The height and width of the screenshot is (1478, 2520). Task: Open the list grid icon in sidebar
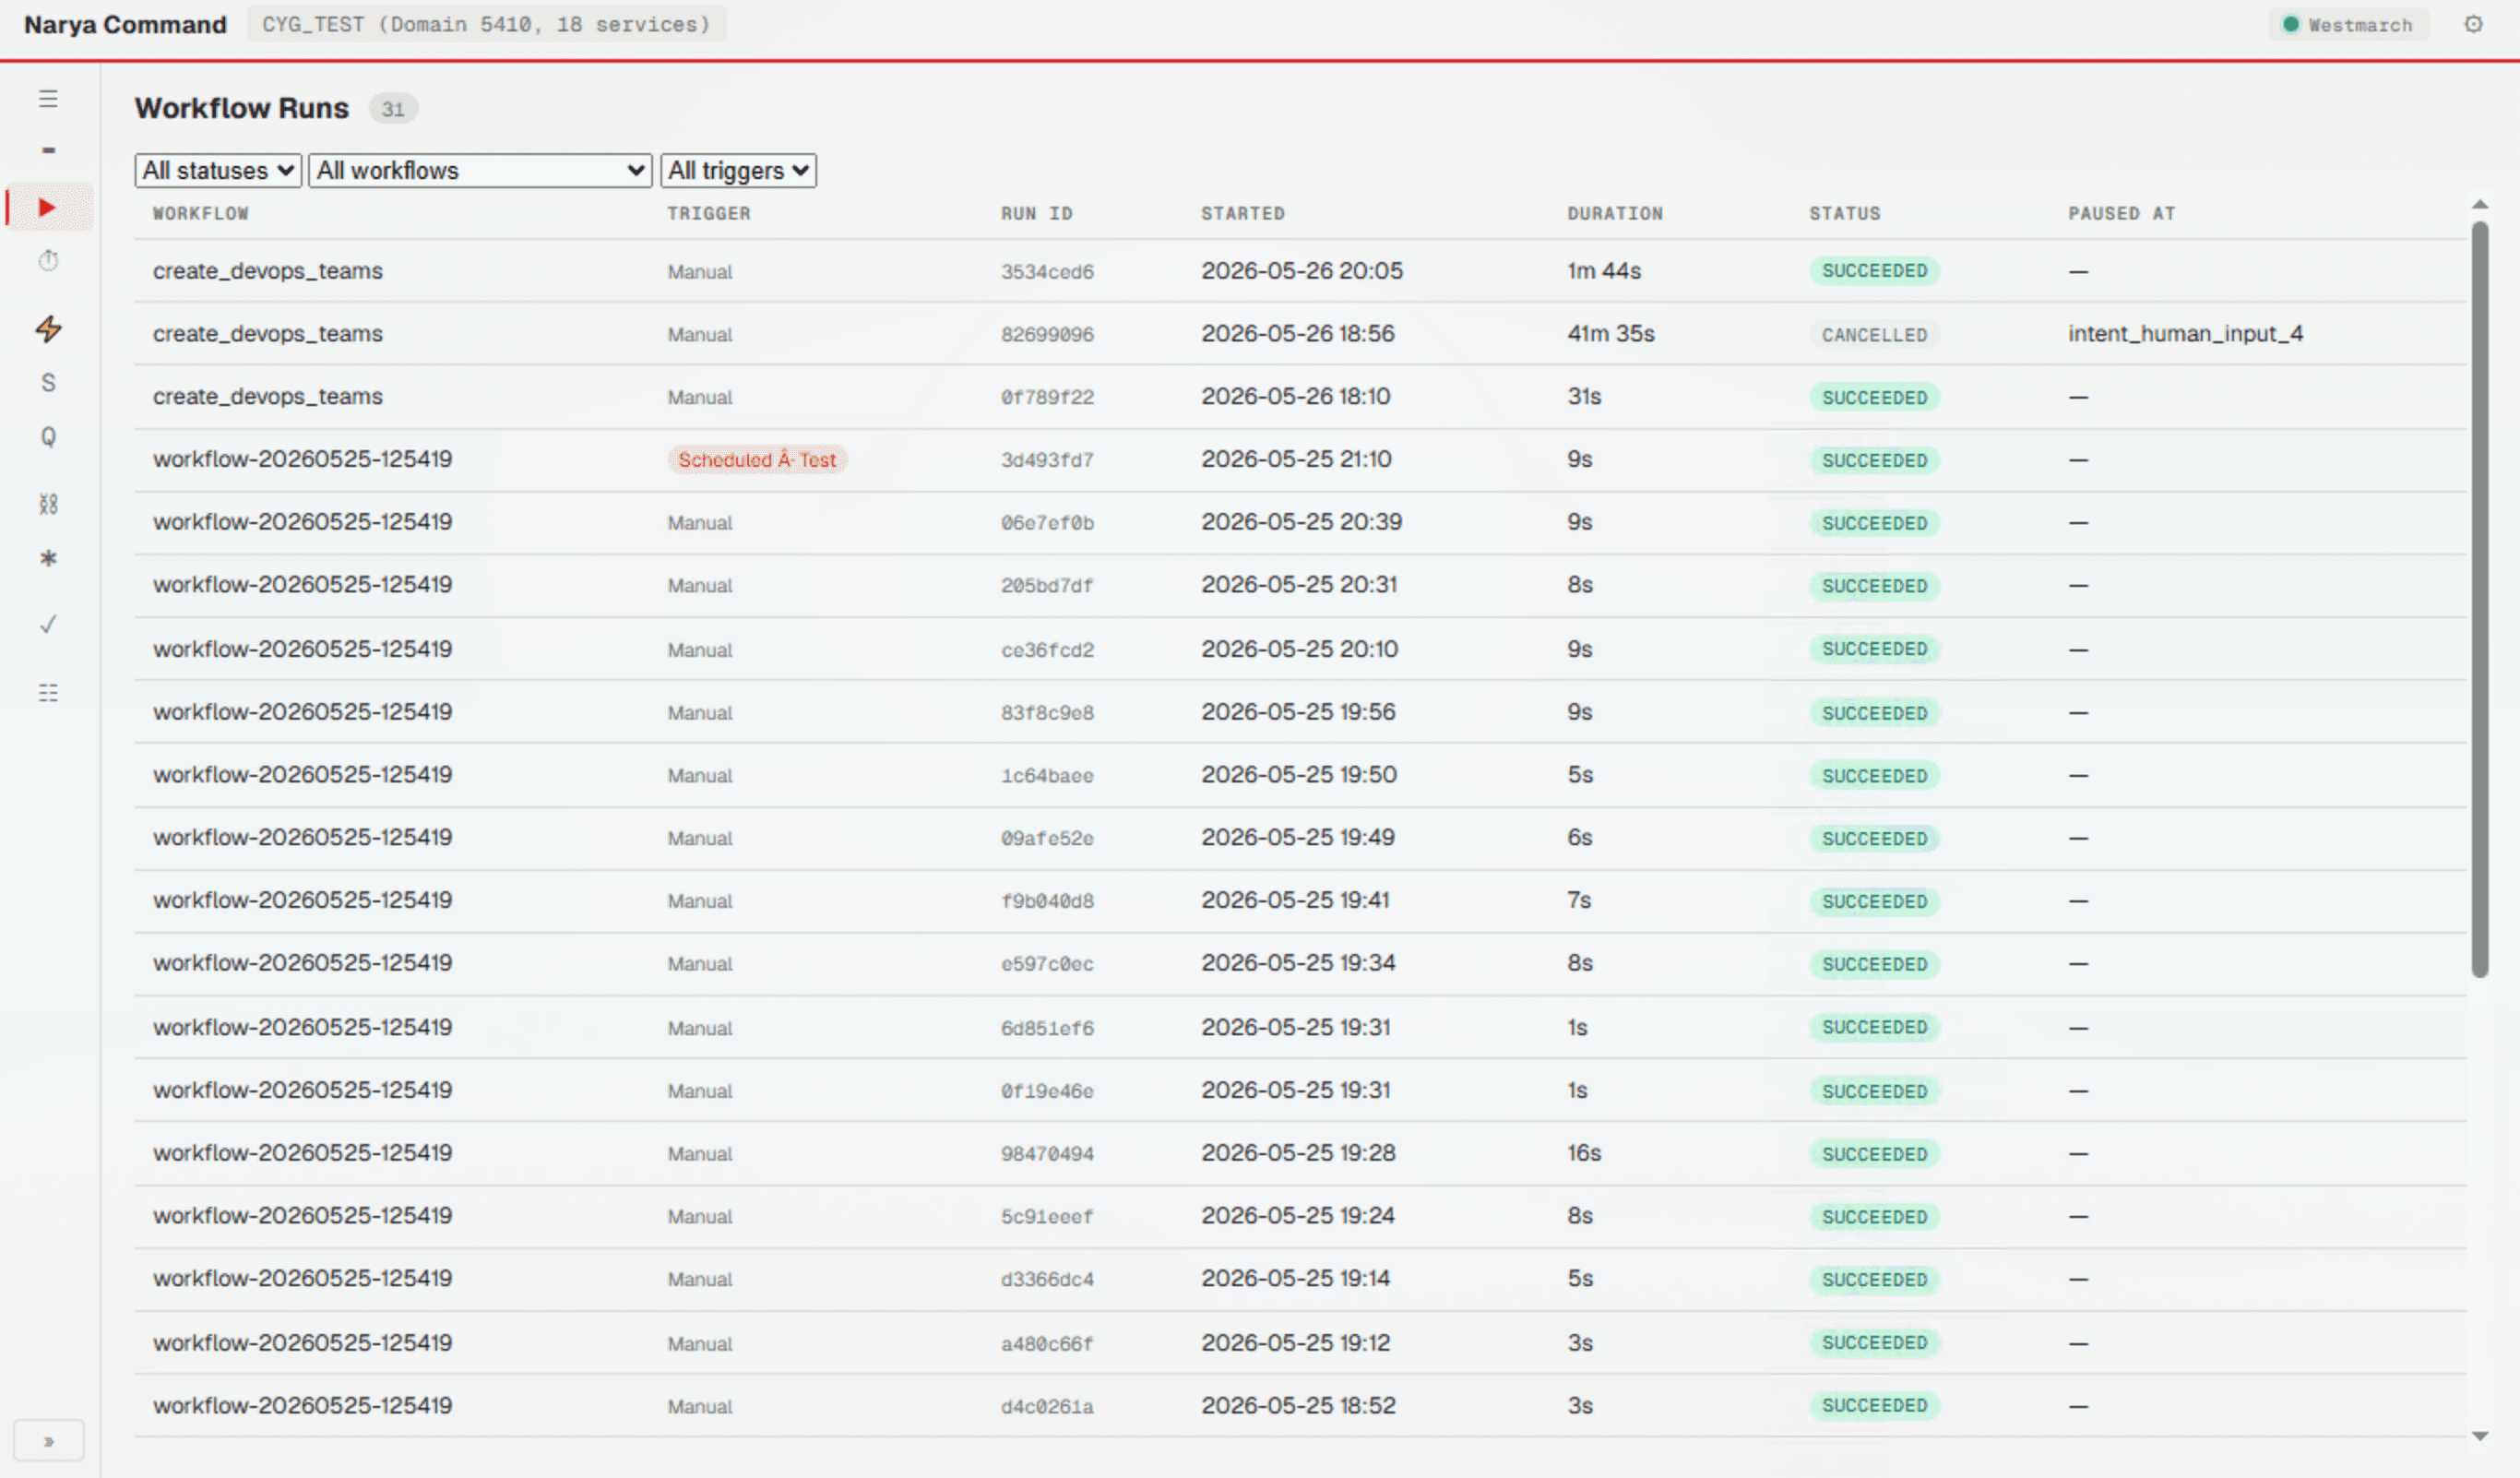click(x=48, y=692)
